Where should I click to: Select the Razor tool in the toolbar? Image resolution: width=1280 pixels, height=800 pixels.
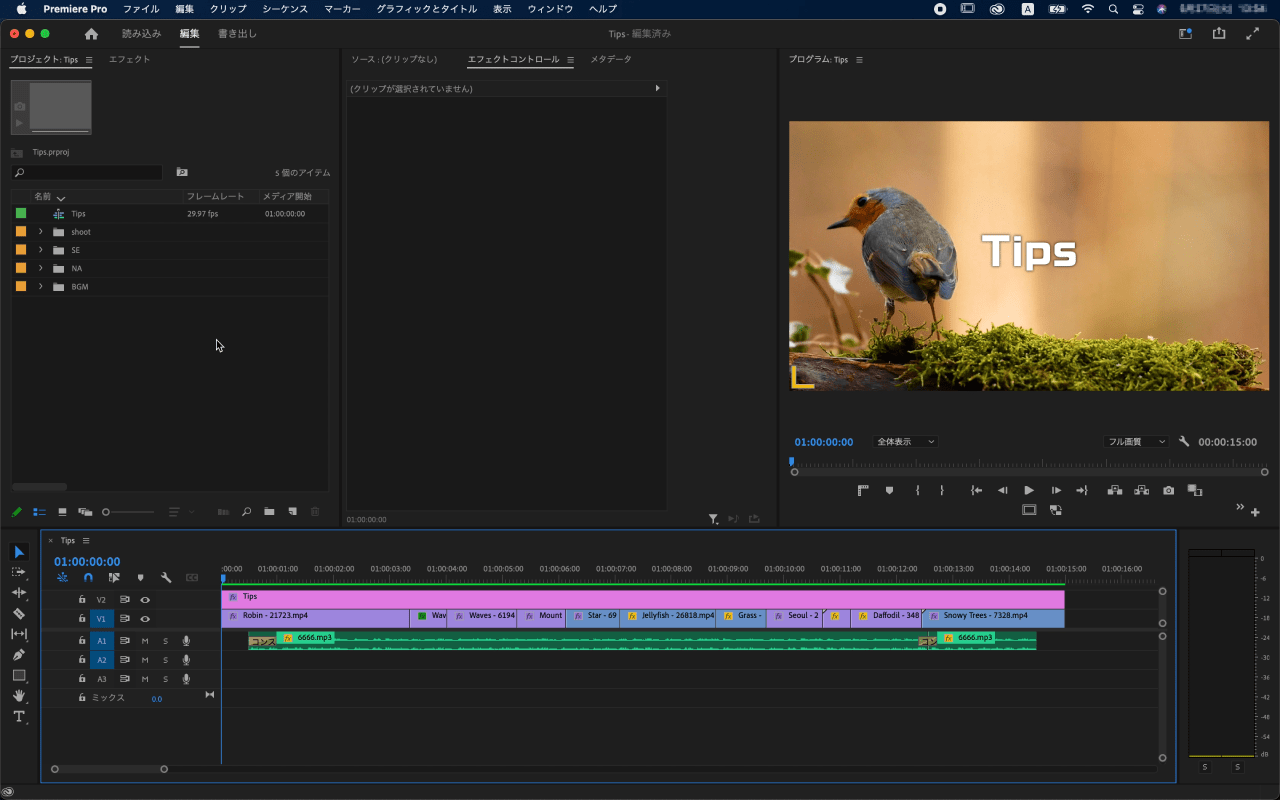coord(19,613)
